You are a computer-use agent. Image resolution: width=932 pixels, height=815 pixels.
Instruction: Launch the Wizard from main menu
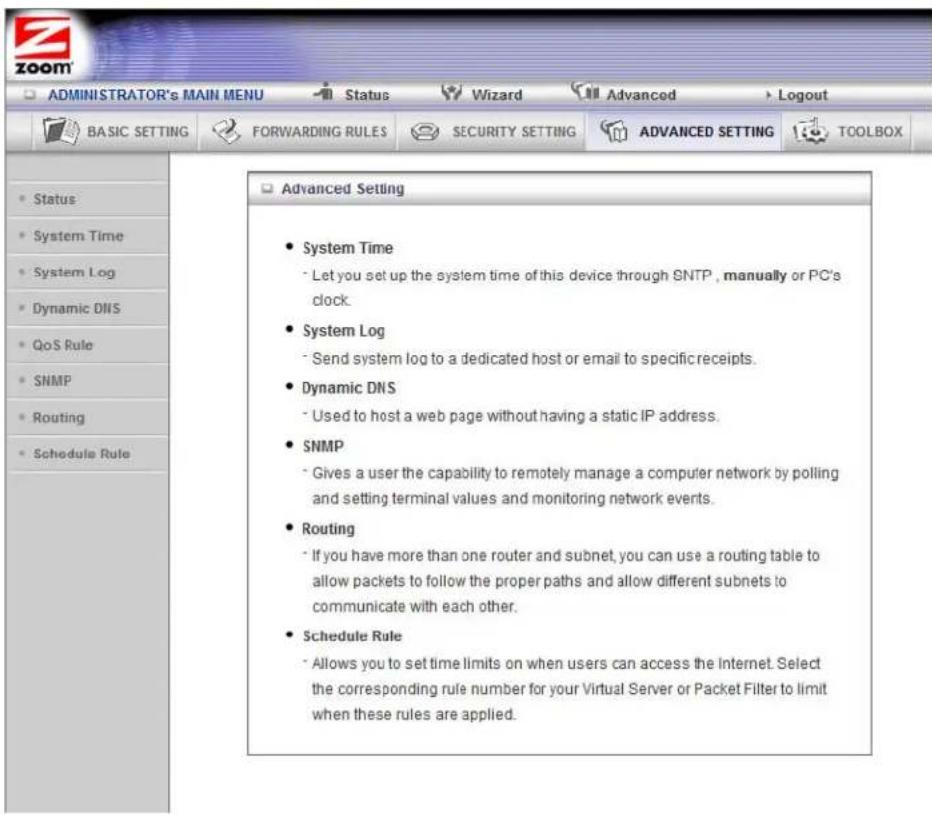pos(497,95)
